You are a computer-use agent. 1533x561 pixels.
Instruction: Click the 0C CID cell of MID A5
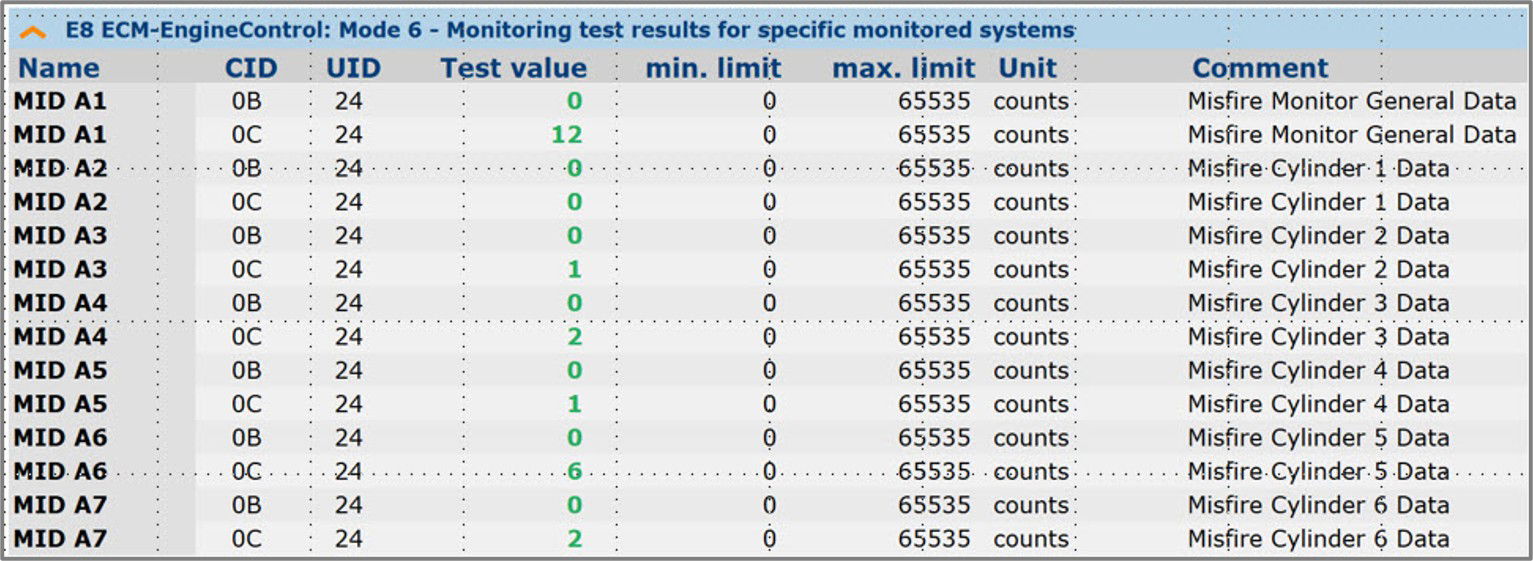pyautogui.click(x=246, y=404)
